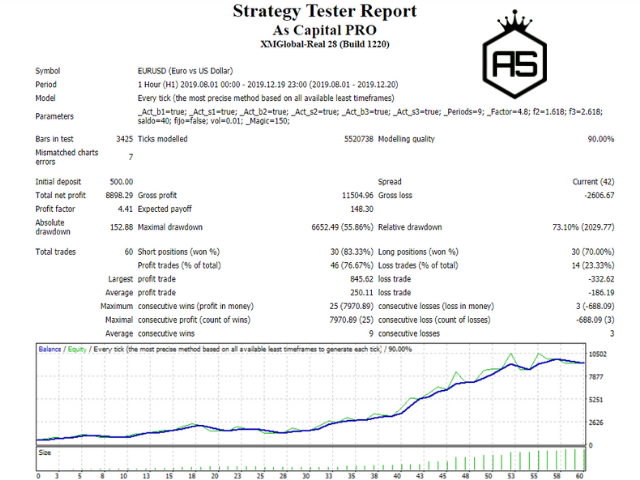This screenshot has height=480, width=640.
Task: Click the 'Mismatched charts errors' label
Action: (67, 157)
